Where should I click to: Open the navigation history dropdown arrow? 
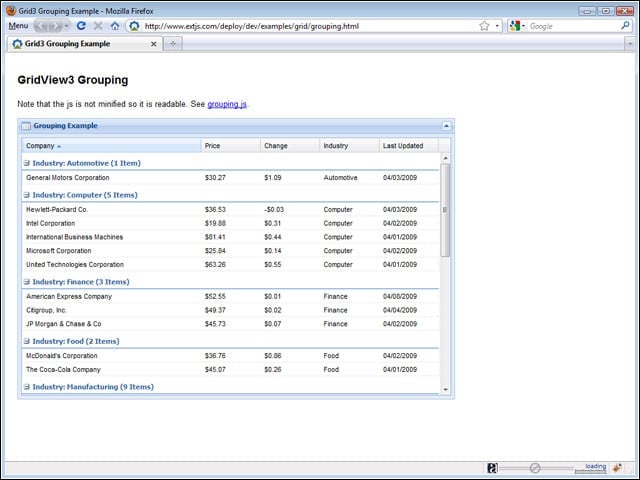coord(67,26)
